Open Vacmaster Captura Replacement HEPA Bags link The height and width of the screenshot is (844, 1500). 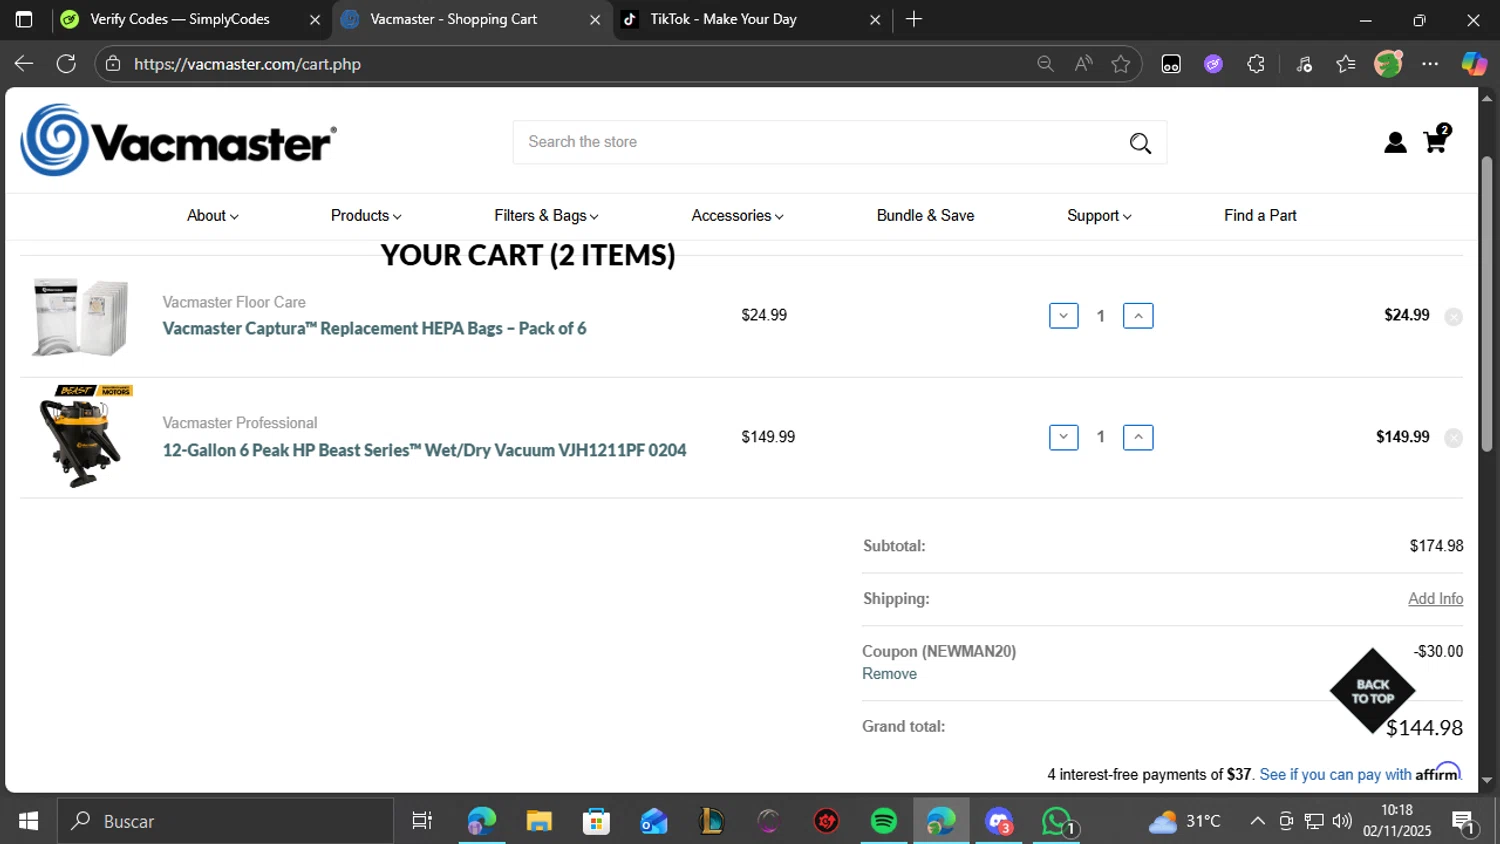374,328
